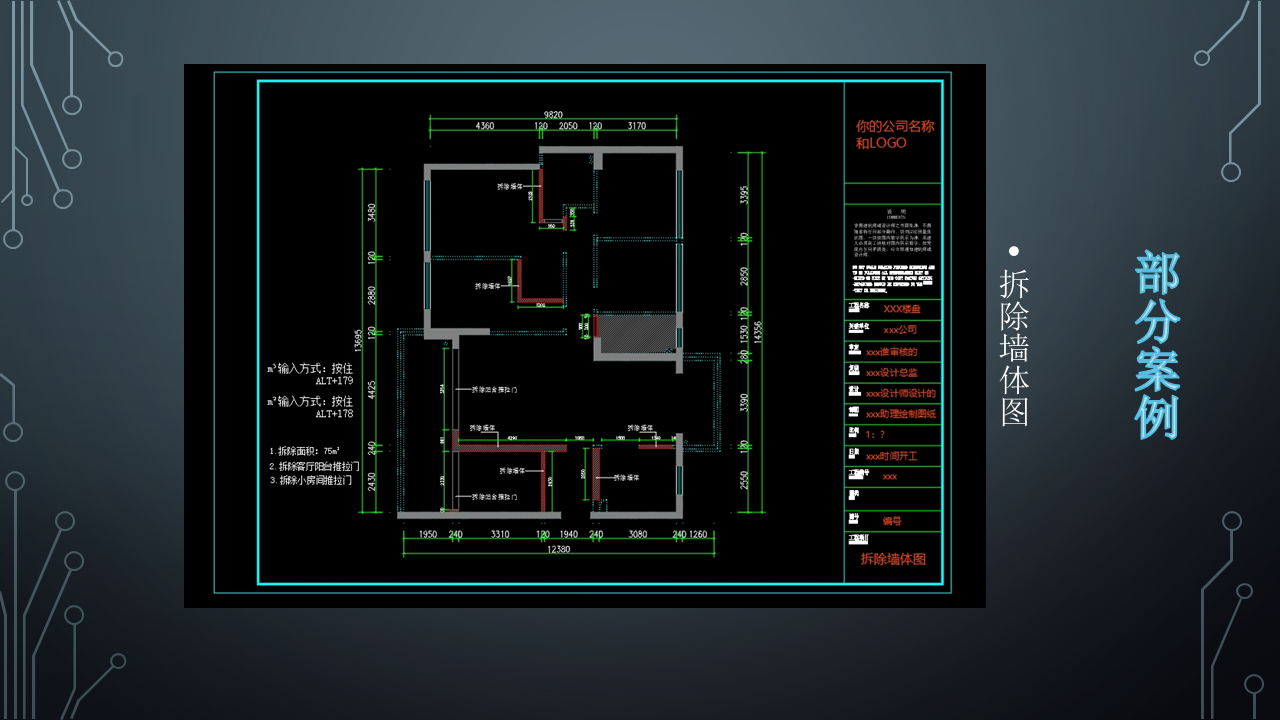Click the left dimension 4425

click(x=372, y=391)
